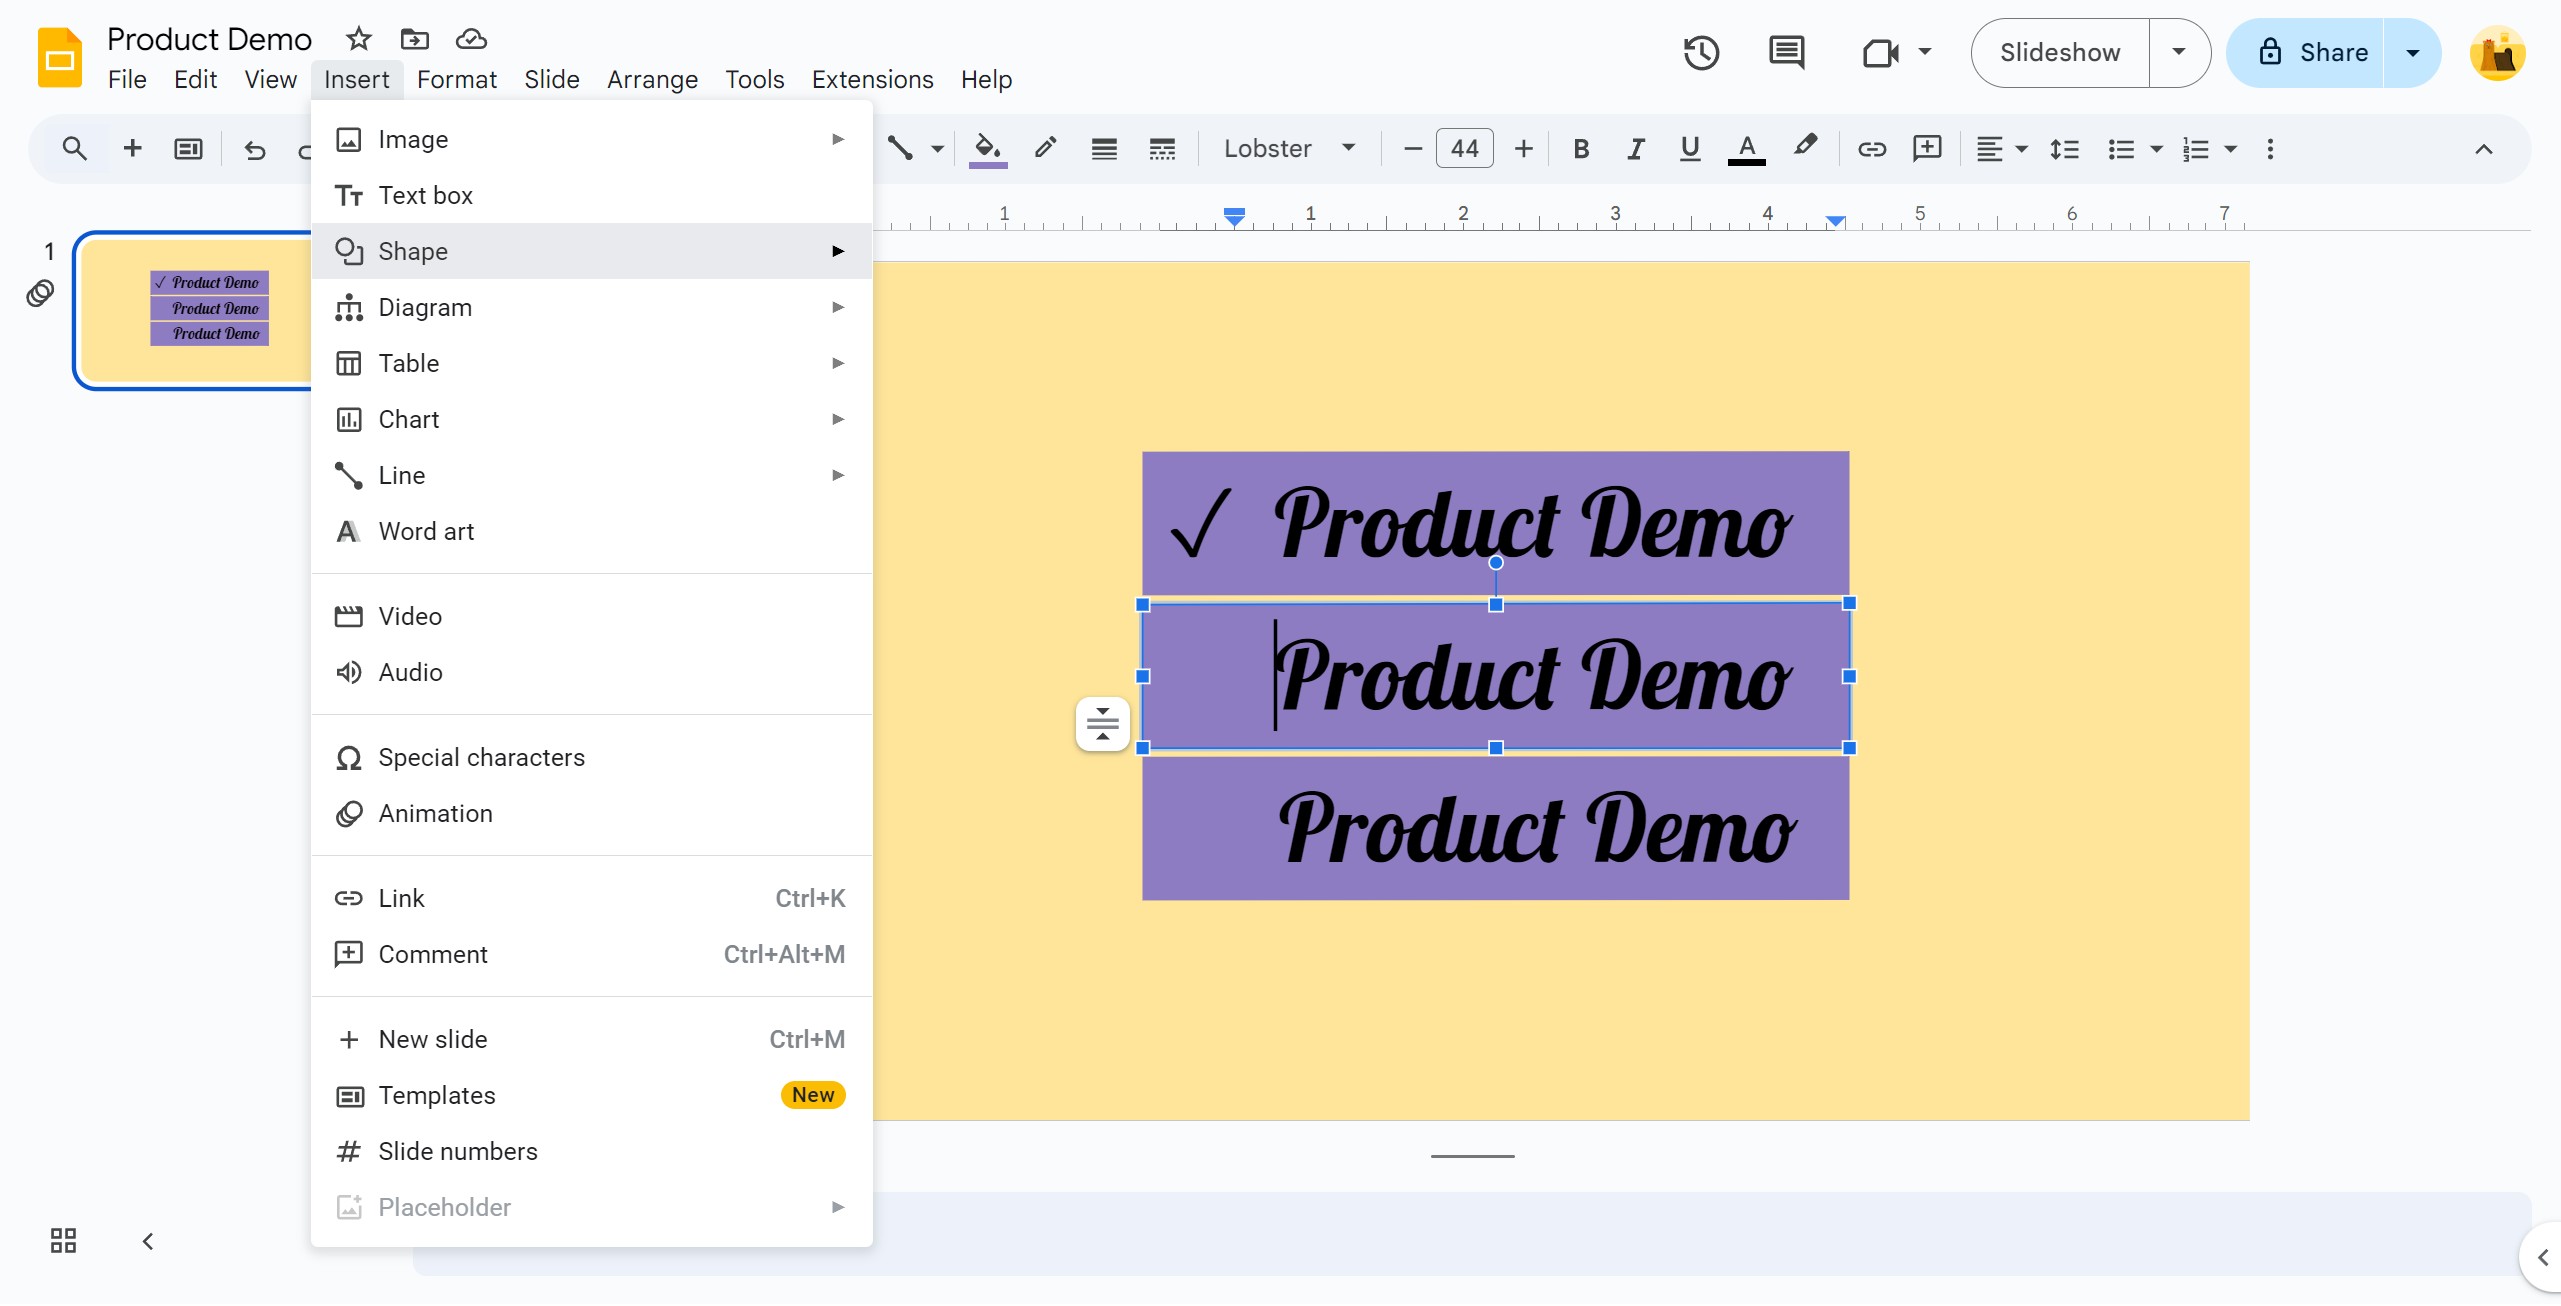Viewport: 2561px width, 1306px height.
Task: Open more toolbar options three dots
Action: coord(2270,149)
